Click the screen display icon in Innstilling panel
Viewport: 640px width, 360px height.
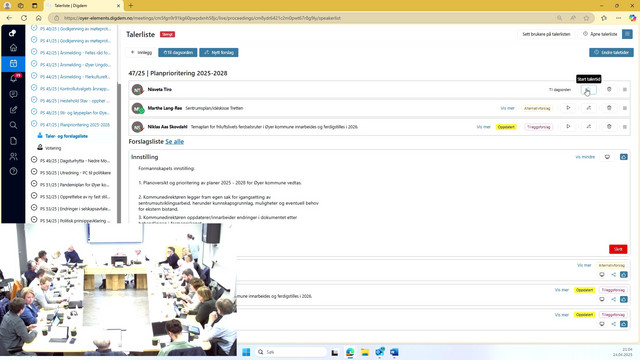607,157
